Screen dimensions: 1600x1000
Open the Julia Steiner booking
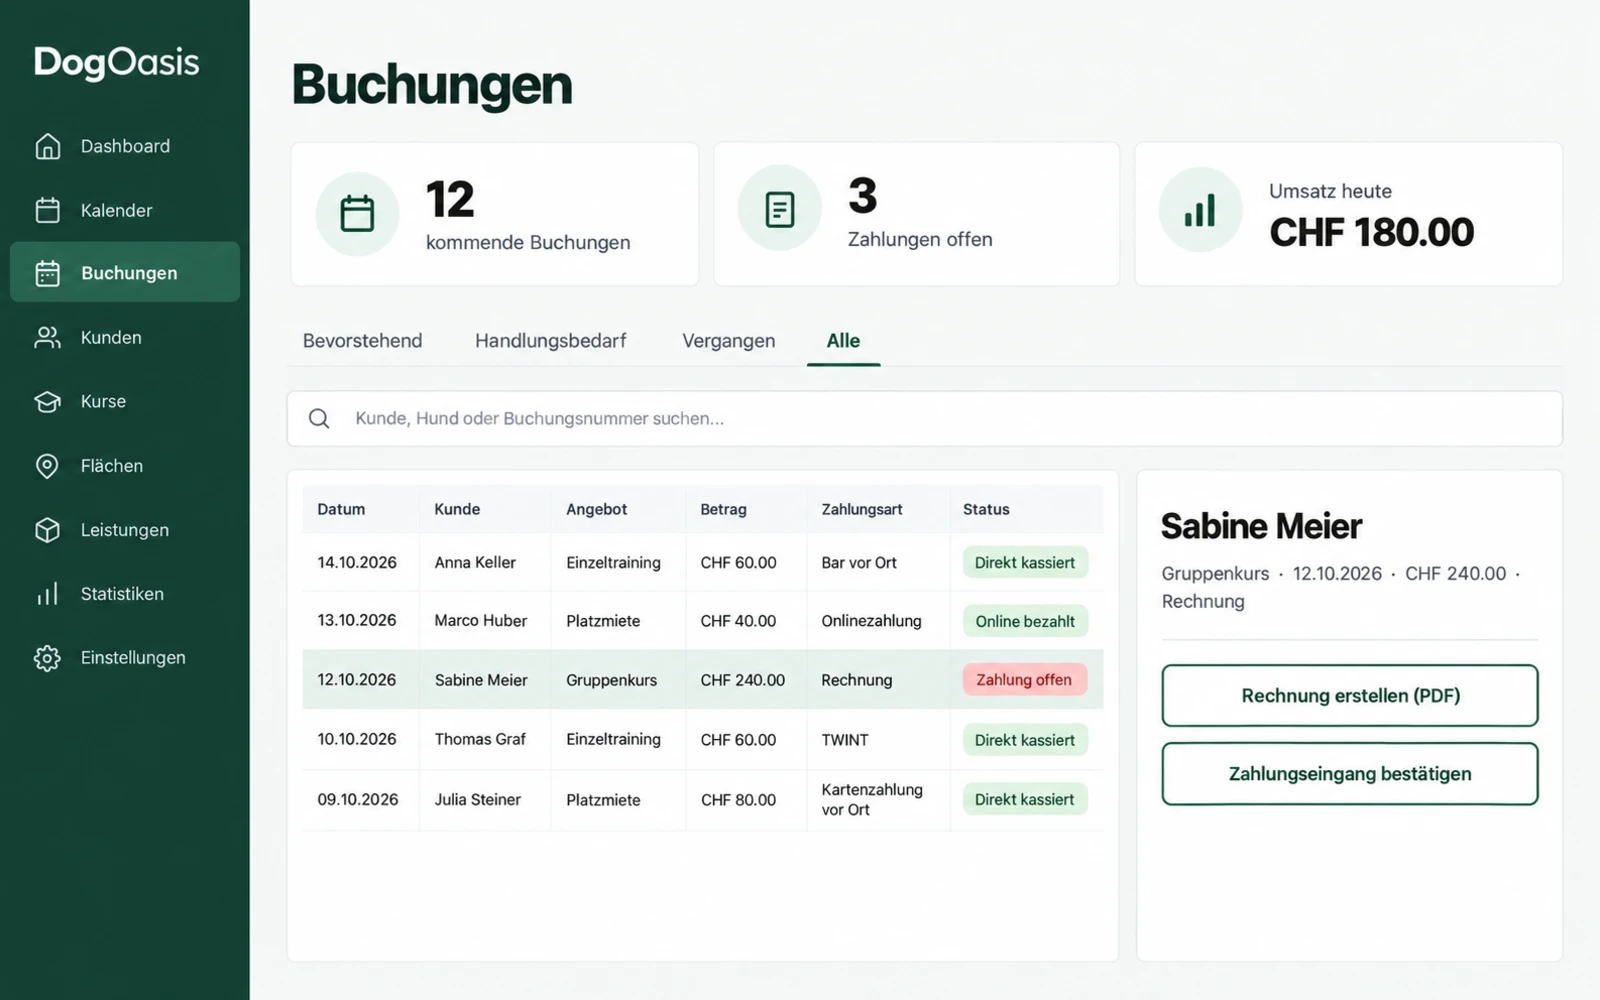pyautogui.click(x=703, y=800)
